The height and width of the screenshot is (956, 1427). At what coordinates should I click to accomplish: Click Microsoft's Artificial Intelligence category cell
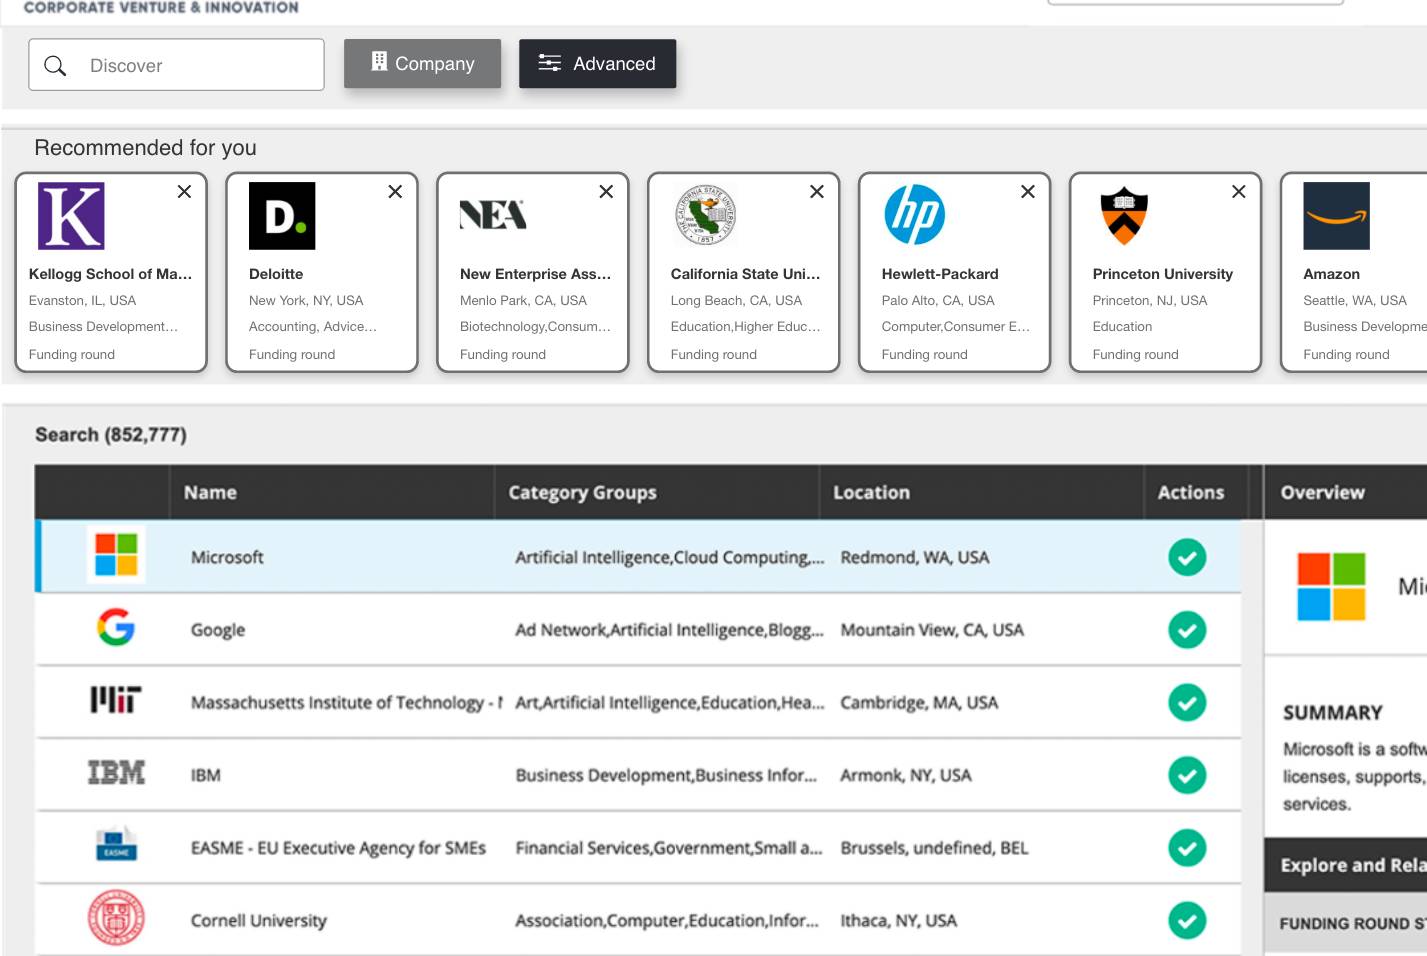[x=669, y=557]
